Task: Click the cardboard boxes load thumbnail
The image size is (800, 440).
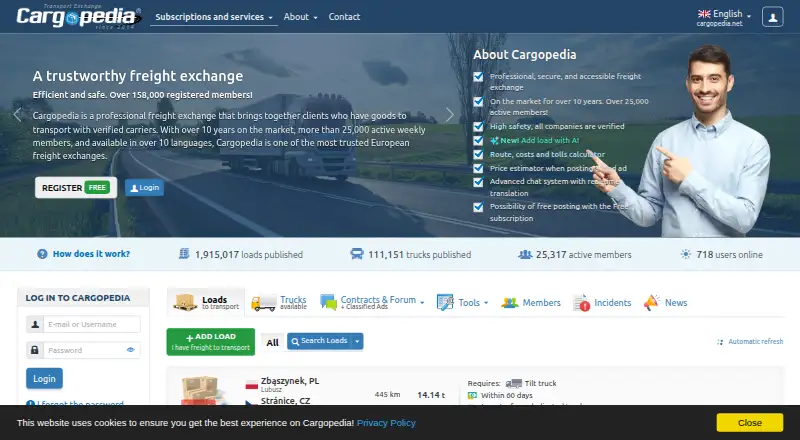Action: point(204,391)
